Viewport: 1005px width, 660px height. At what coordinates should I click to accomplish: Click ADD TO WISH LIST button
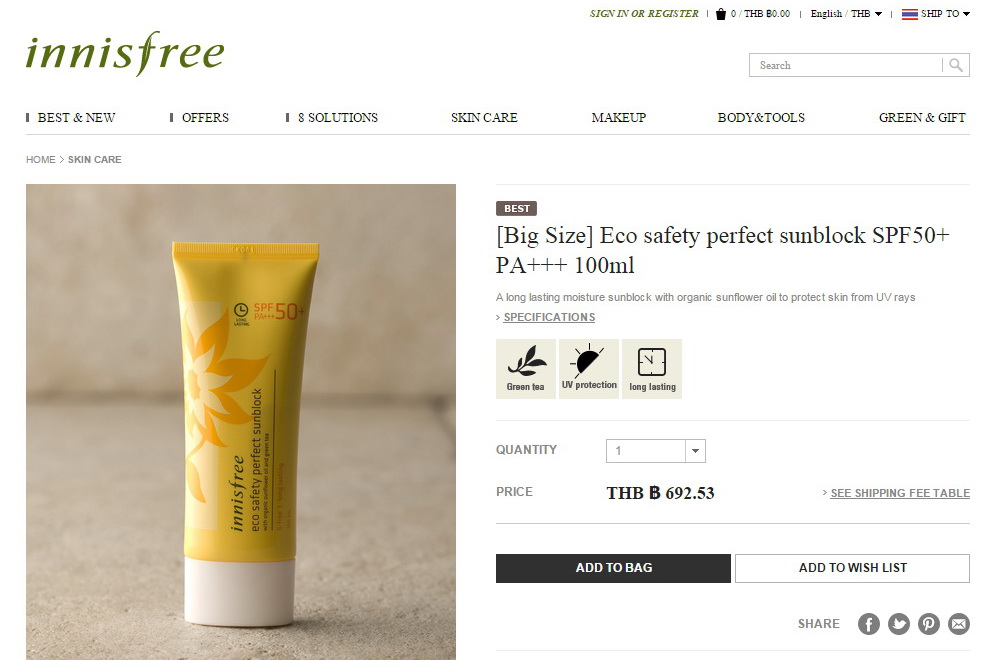pos(852,568)
